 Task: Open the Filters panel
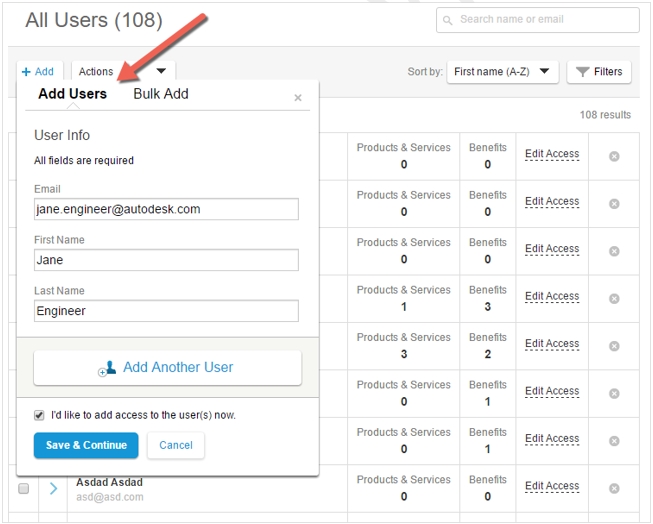(599, 72)
